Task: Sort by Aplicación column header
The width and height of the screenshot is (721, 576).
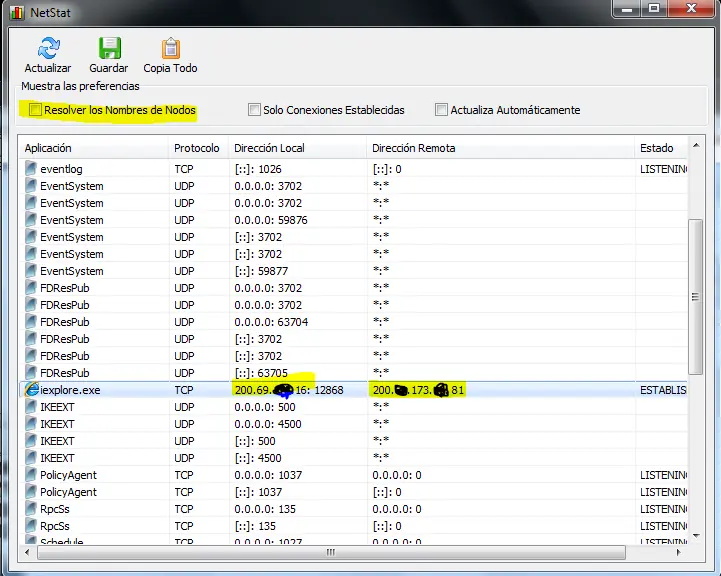Action: point(94,148)
